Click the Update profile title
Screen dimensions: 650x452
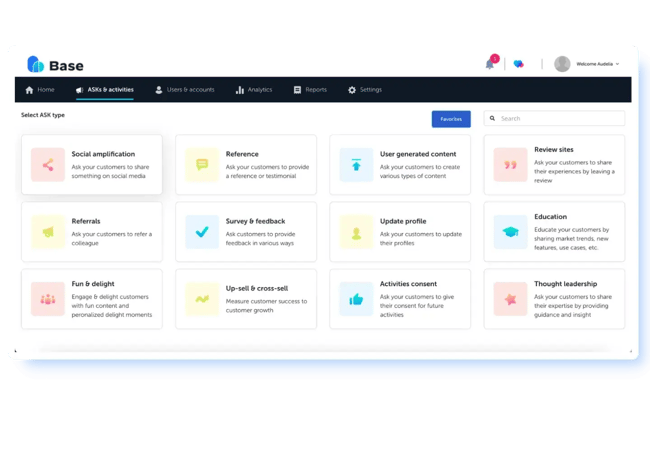[x=403, y=221]
